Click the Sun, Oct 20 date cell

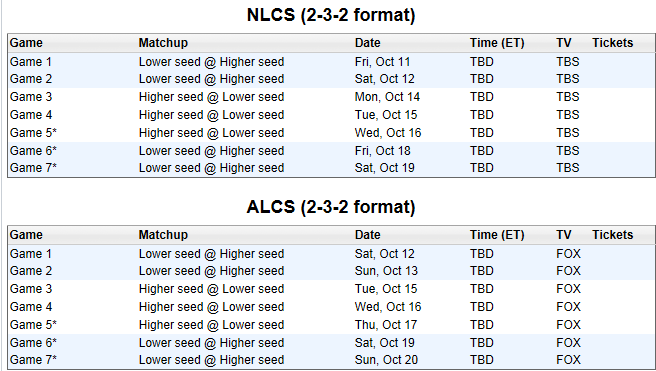coord(386,360)
